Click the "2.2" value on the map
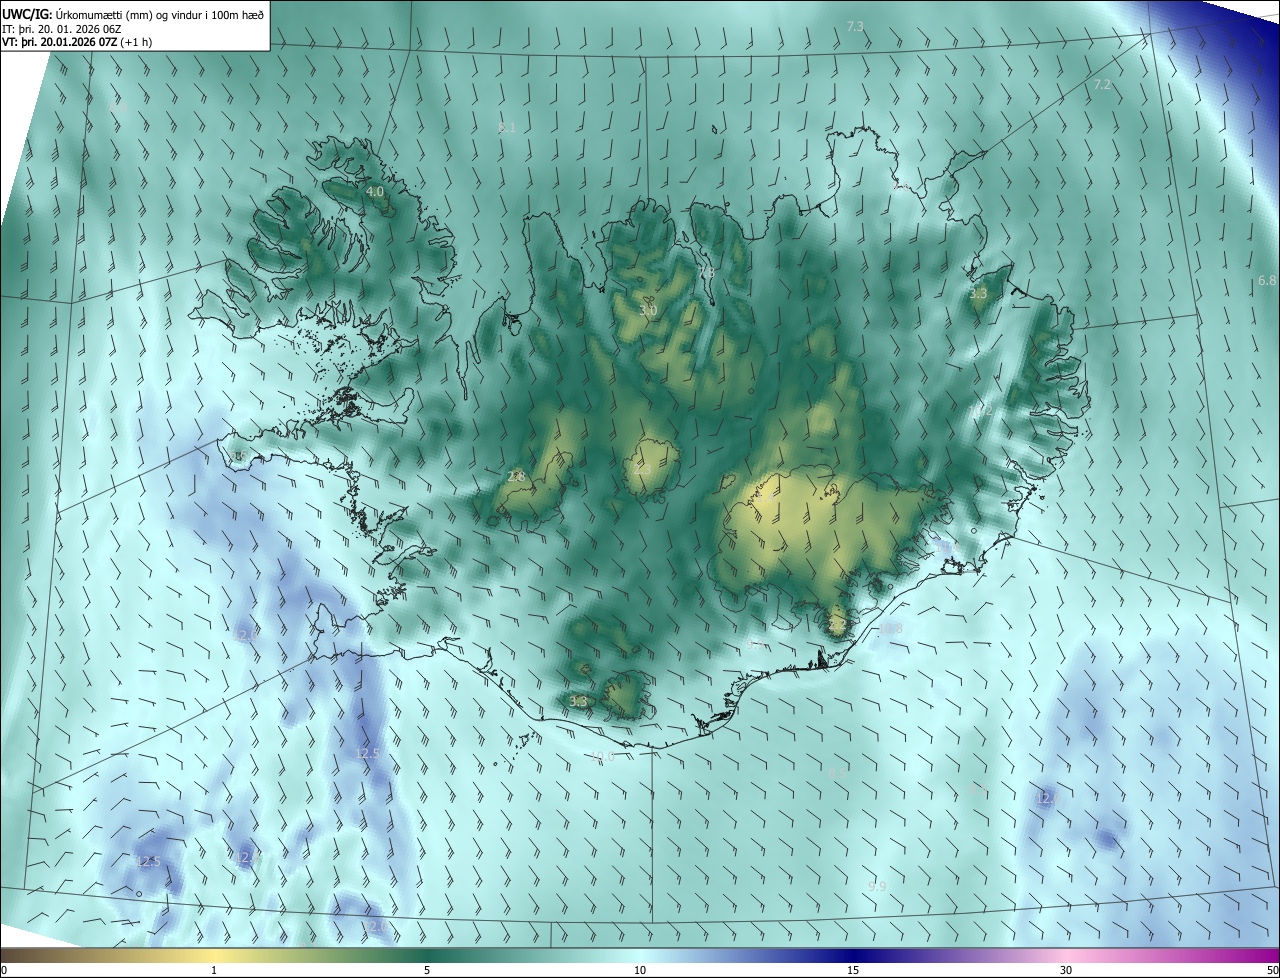 [x=838, y=624]
